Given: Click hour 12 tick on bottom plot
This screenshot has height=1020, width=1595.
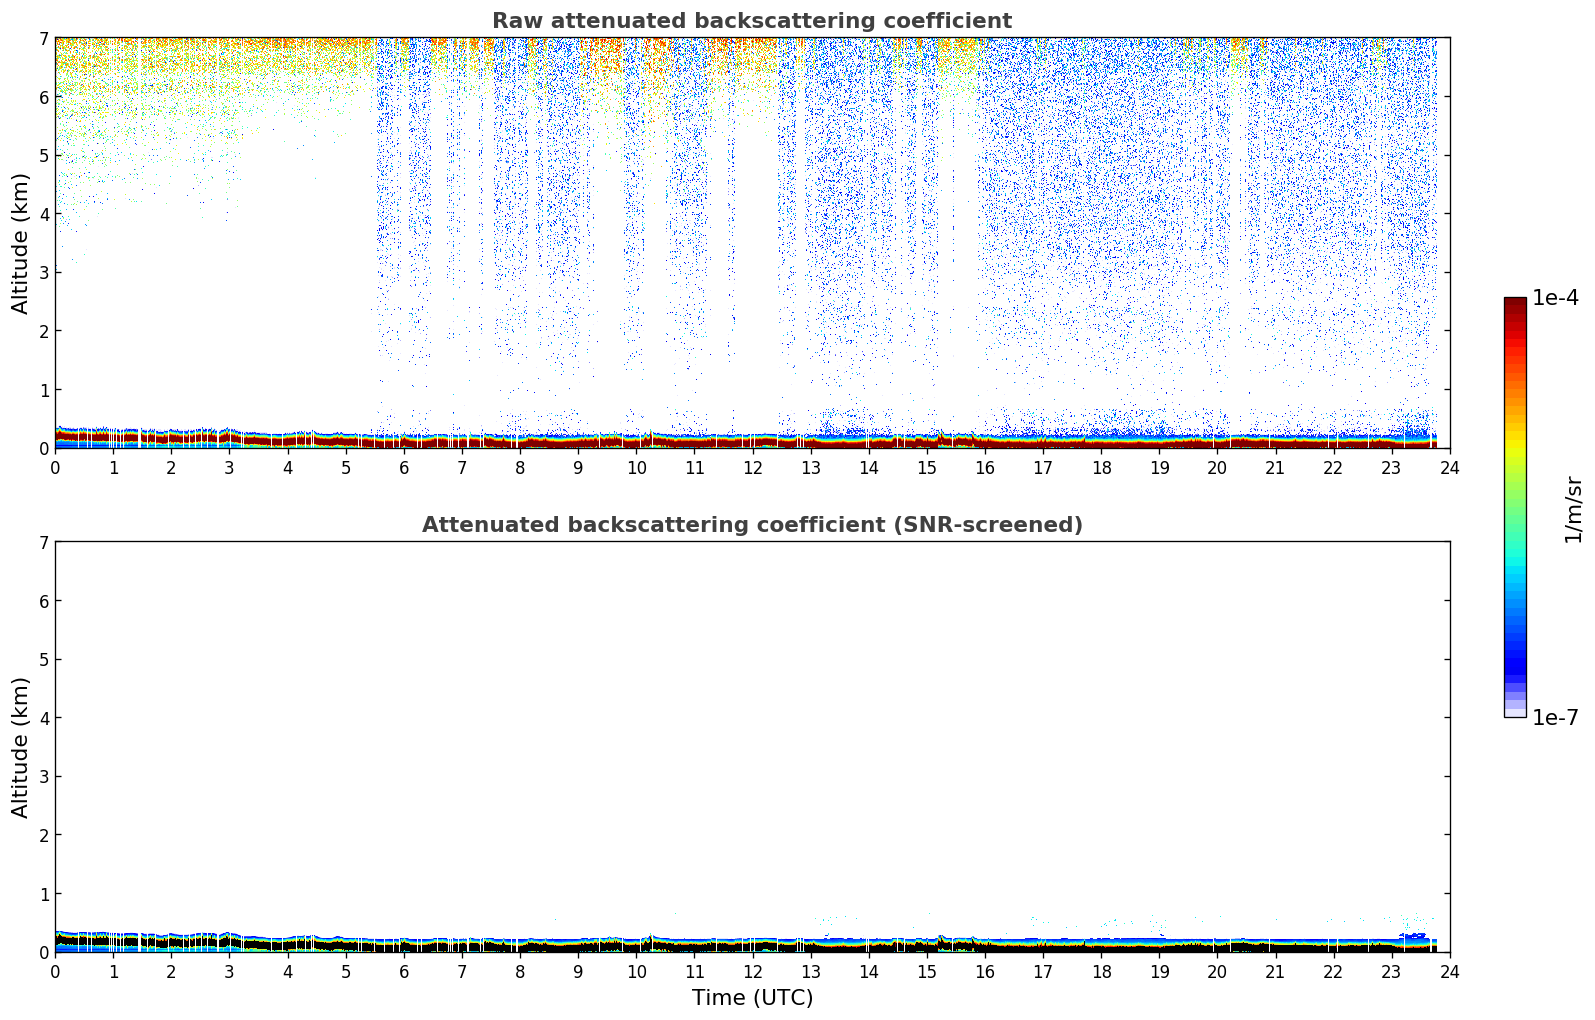Looking at the screenshot, I should point(752,971).
